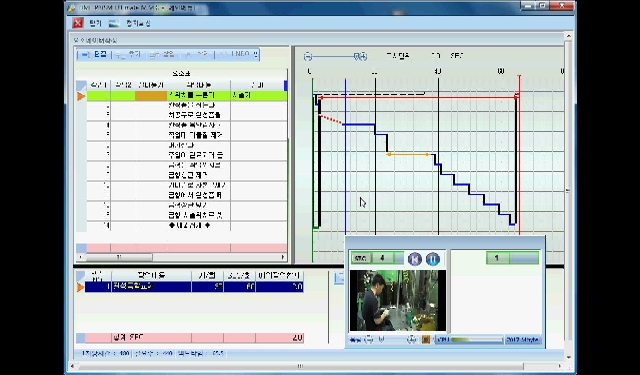Click the first circular icon below video

(x=369, y=339)
